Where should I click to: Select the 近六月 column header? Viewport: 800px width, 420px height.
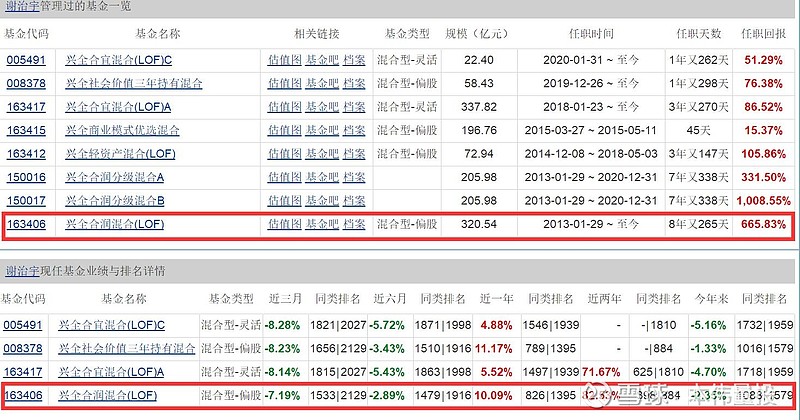390,299
